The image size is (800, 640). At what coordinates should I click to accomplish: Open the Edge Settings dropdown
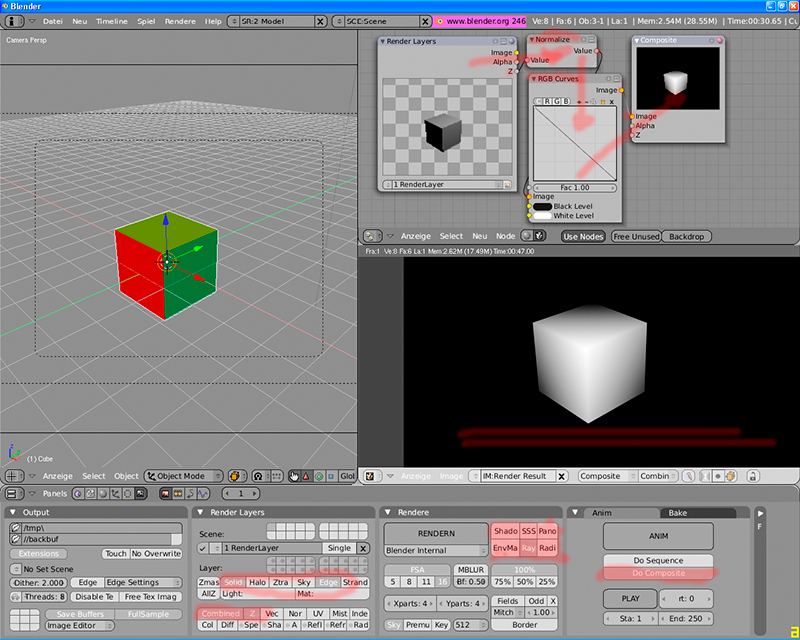143,582
